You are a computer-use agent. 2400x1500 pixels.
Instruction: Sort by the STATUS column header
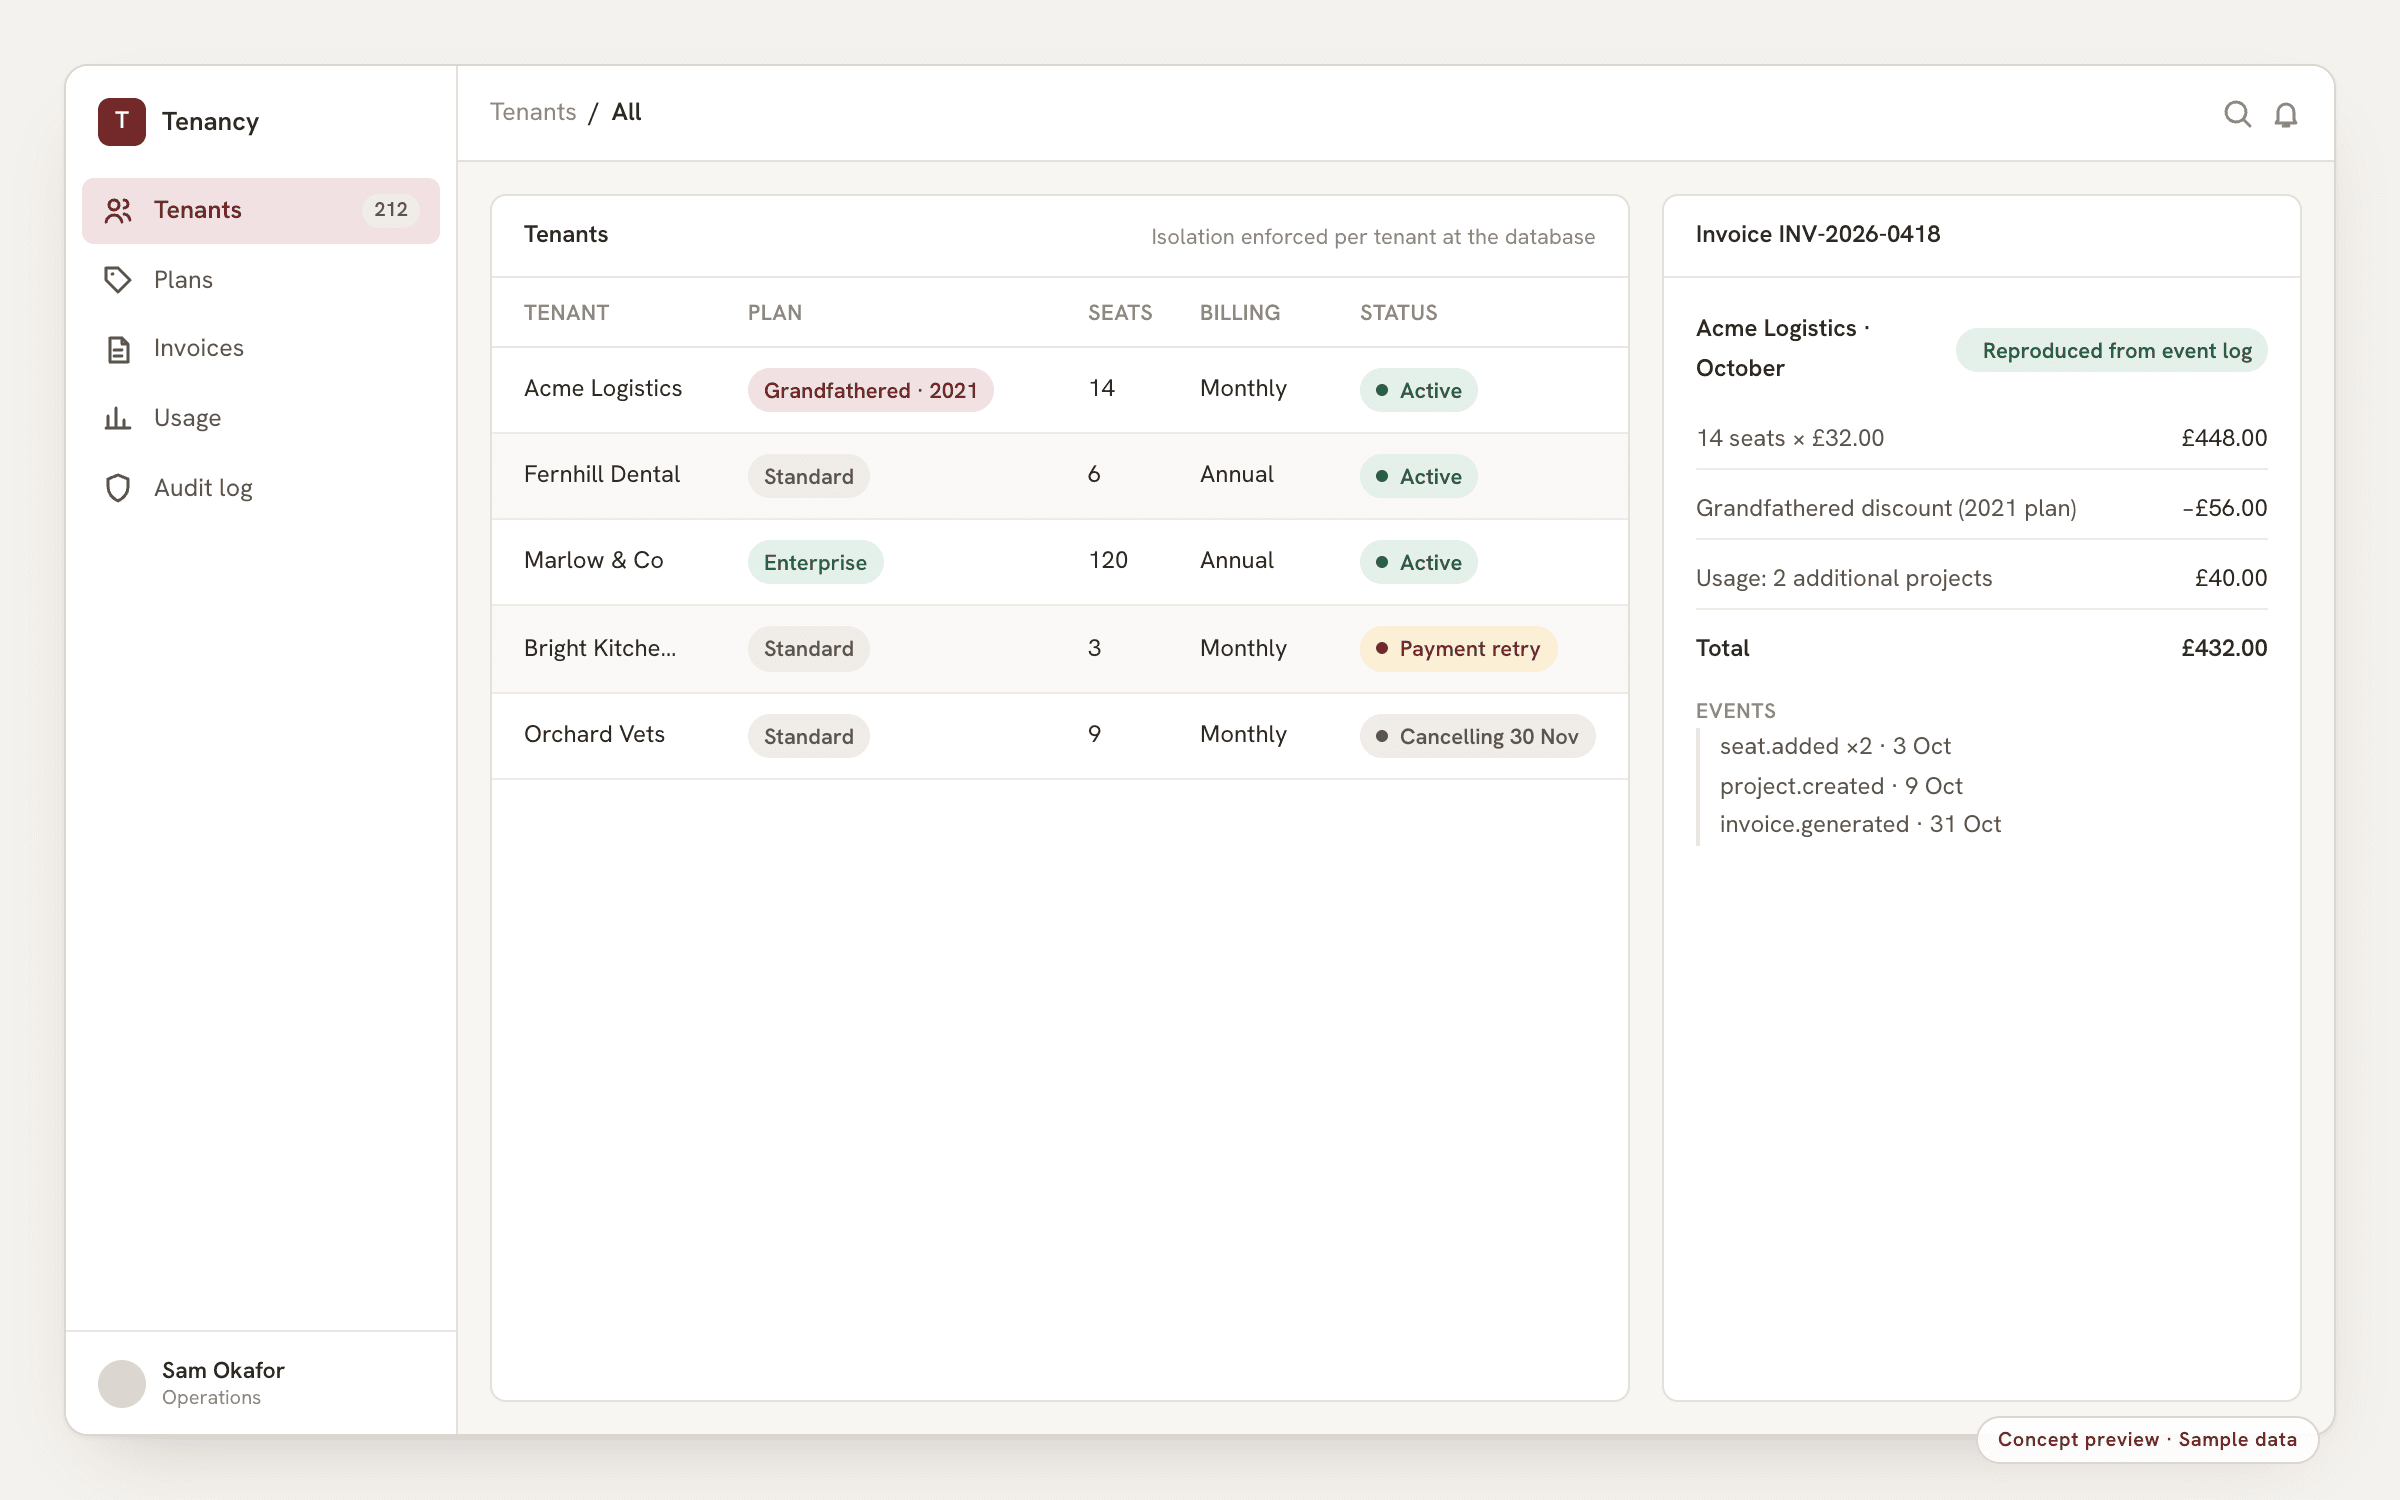pos(1398,313)
